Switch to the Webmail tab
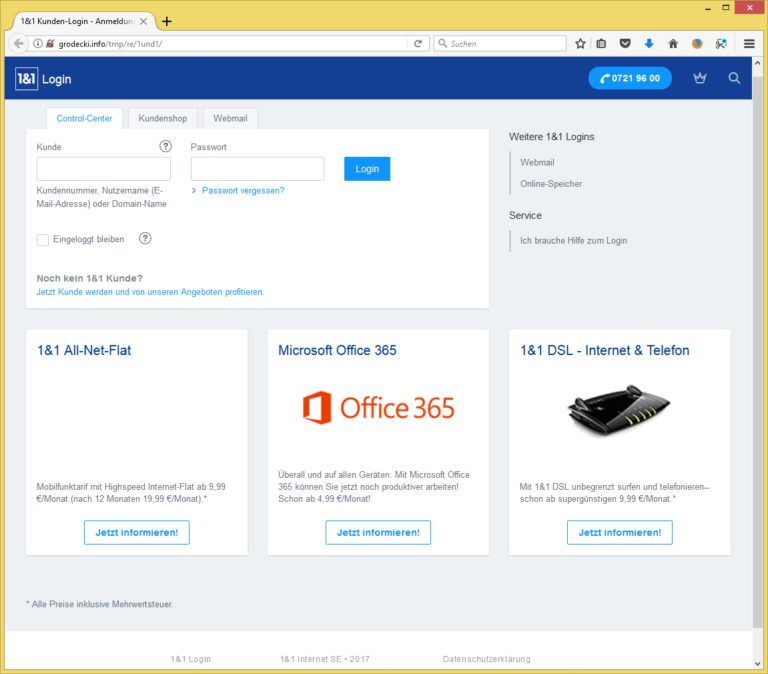This screenshot has width=768, height=674. pos(230,118)
